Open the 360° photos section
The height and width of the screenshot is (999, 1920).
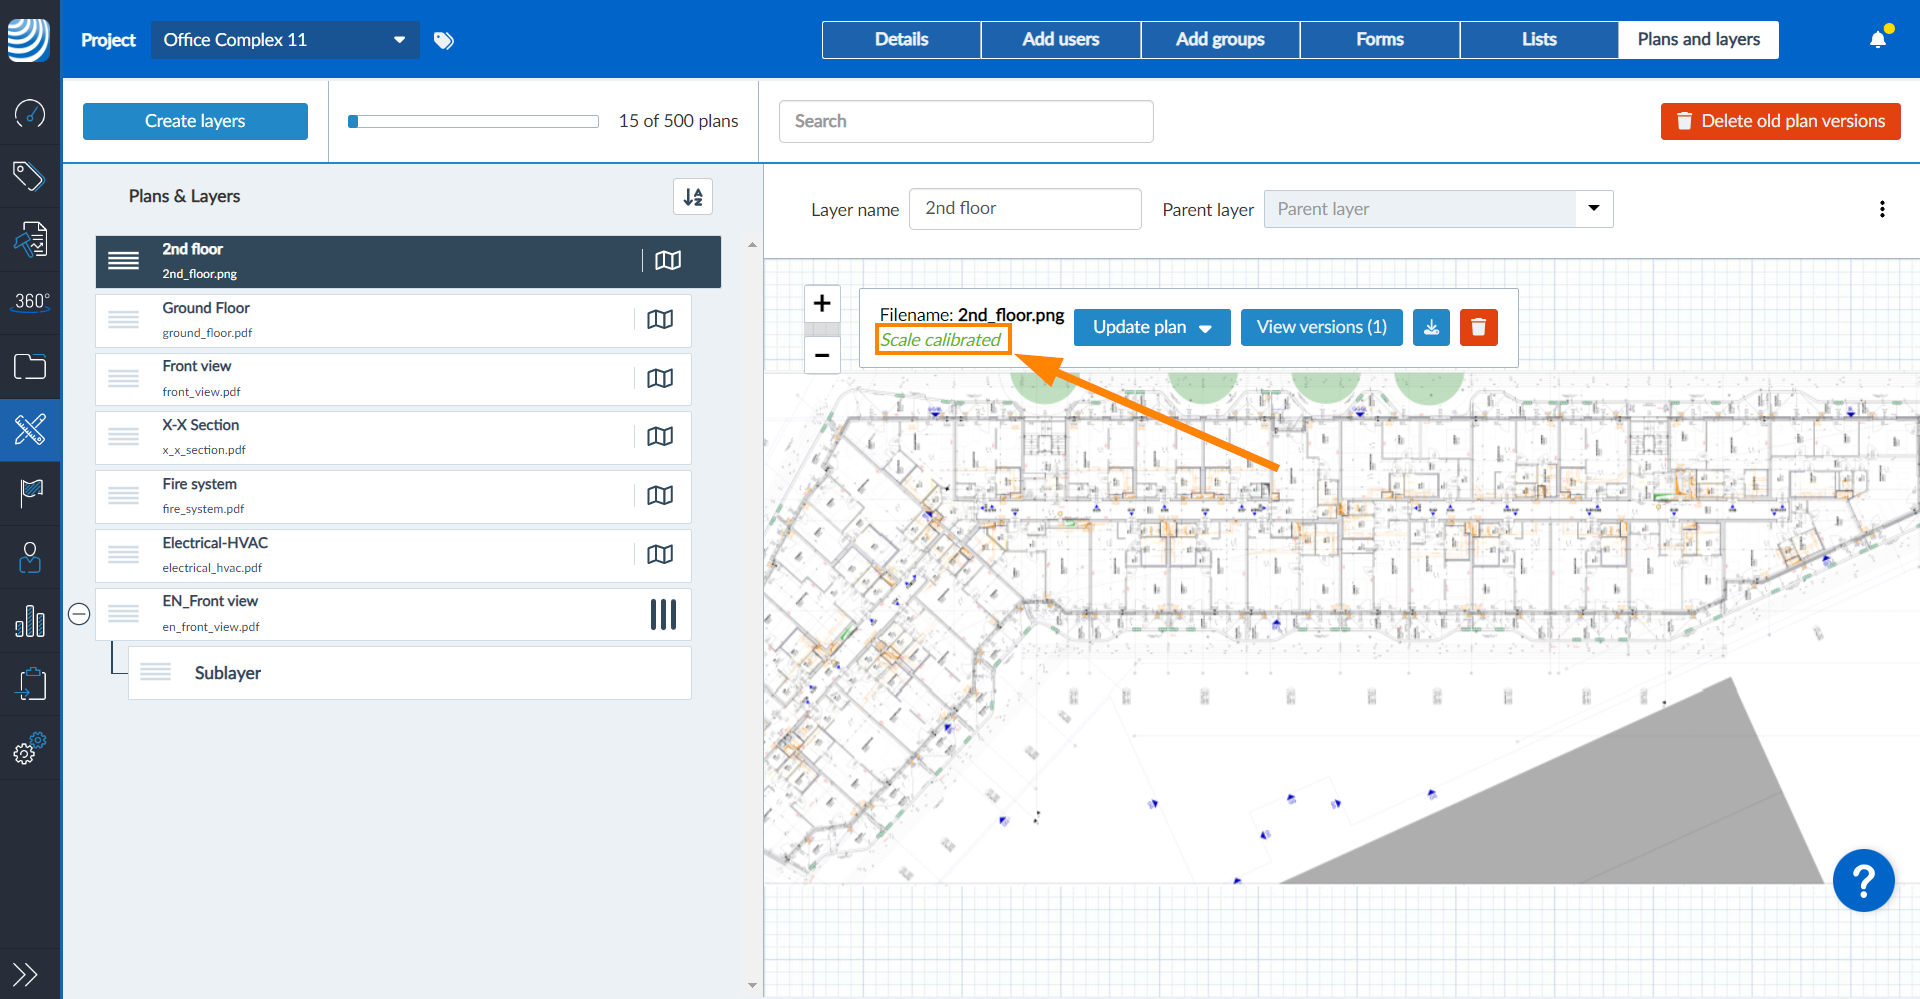pos(30,301)
